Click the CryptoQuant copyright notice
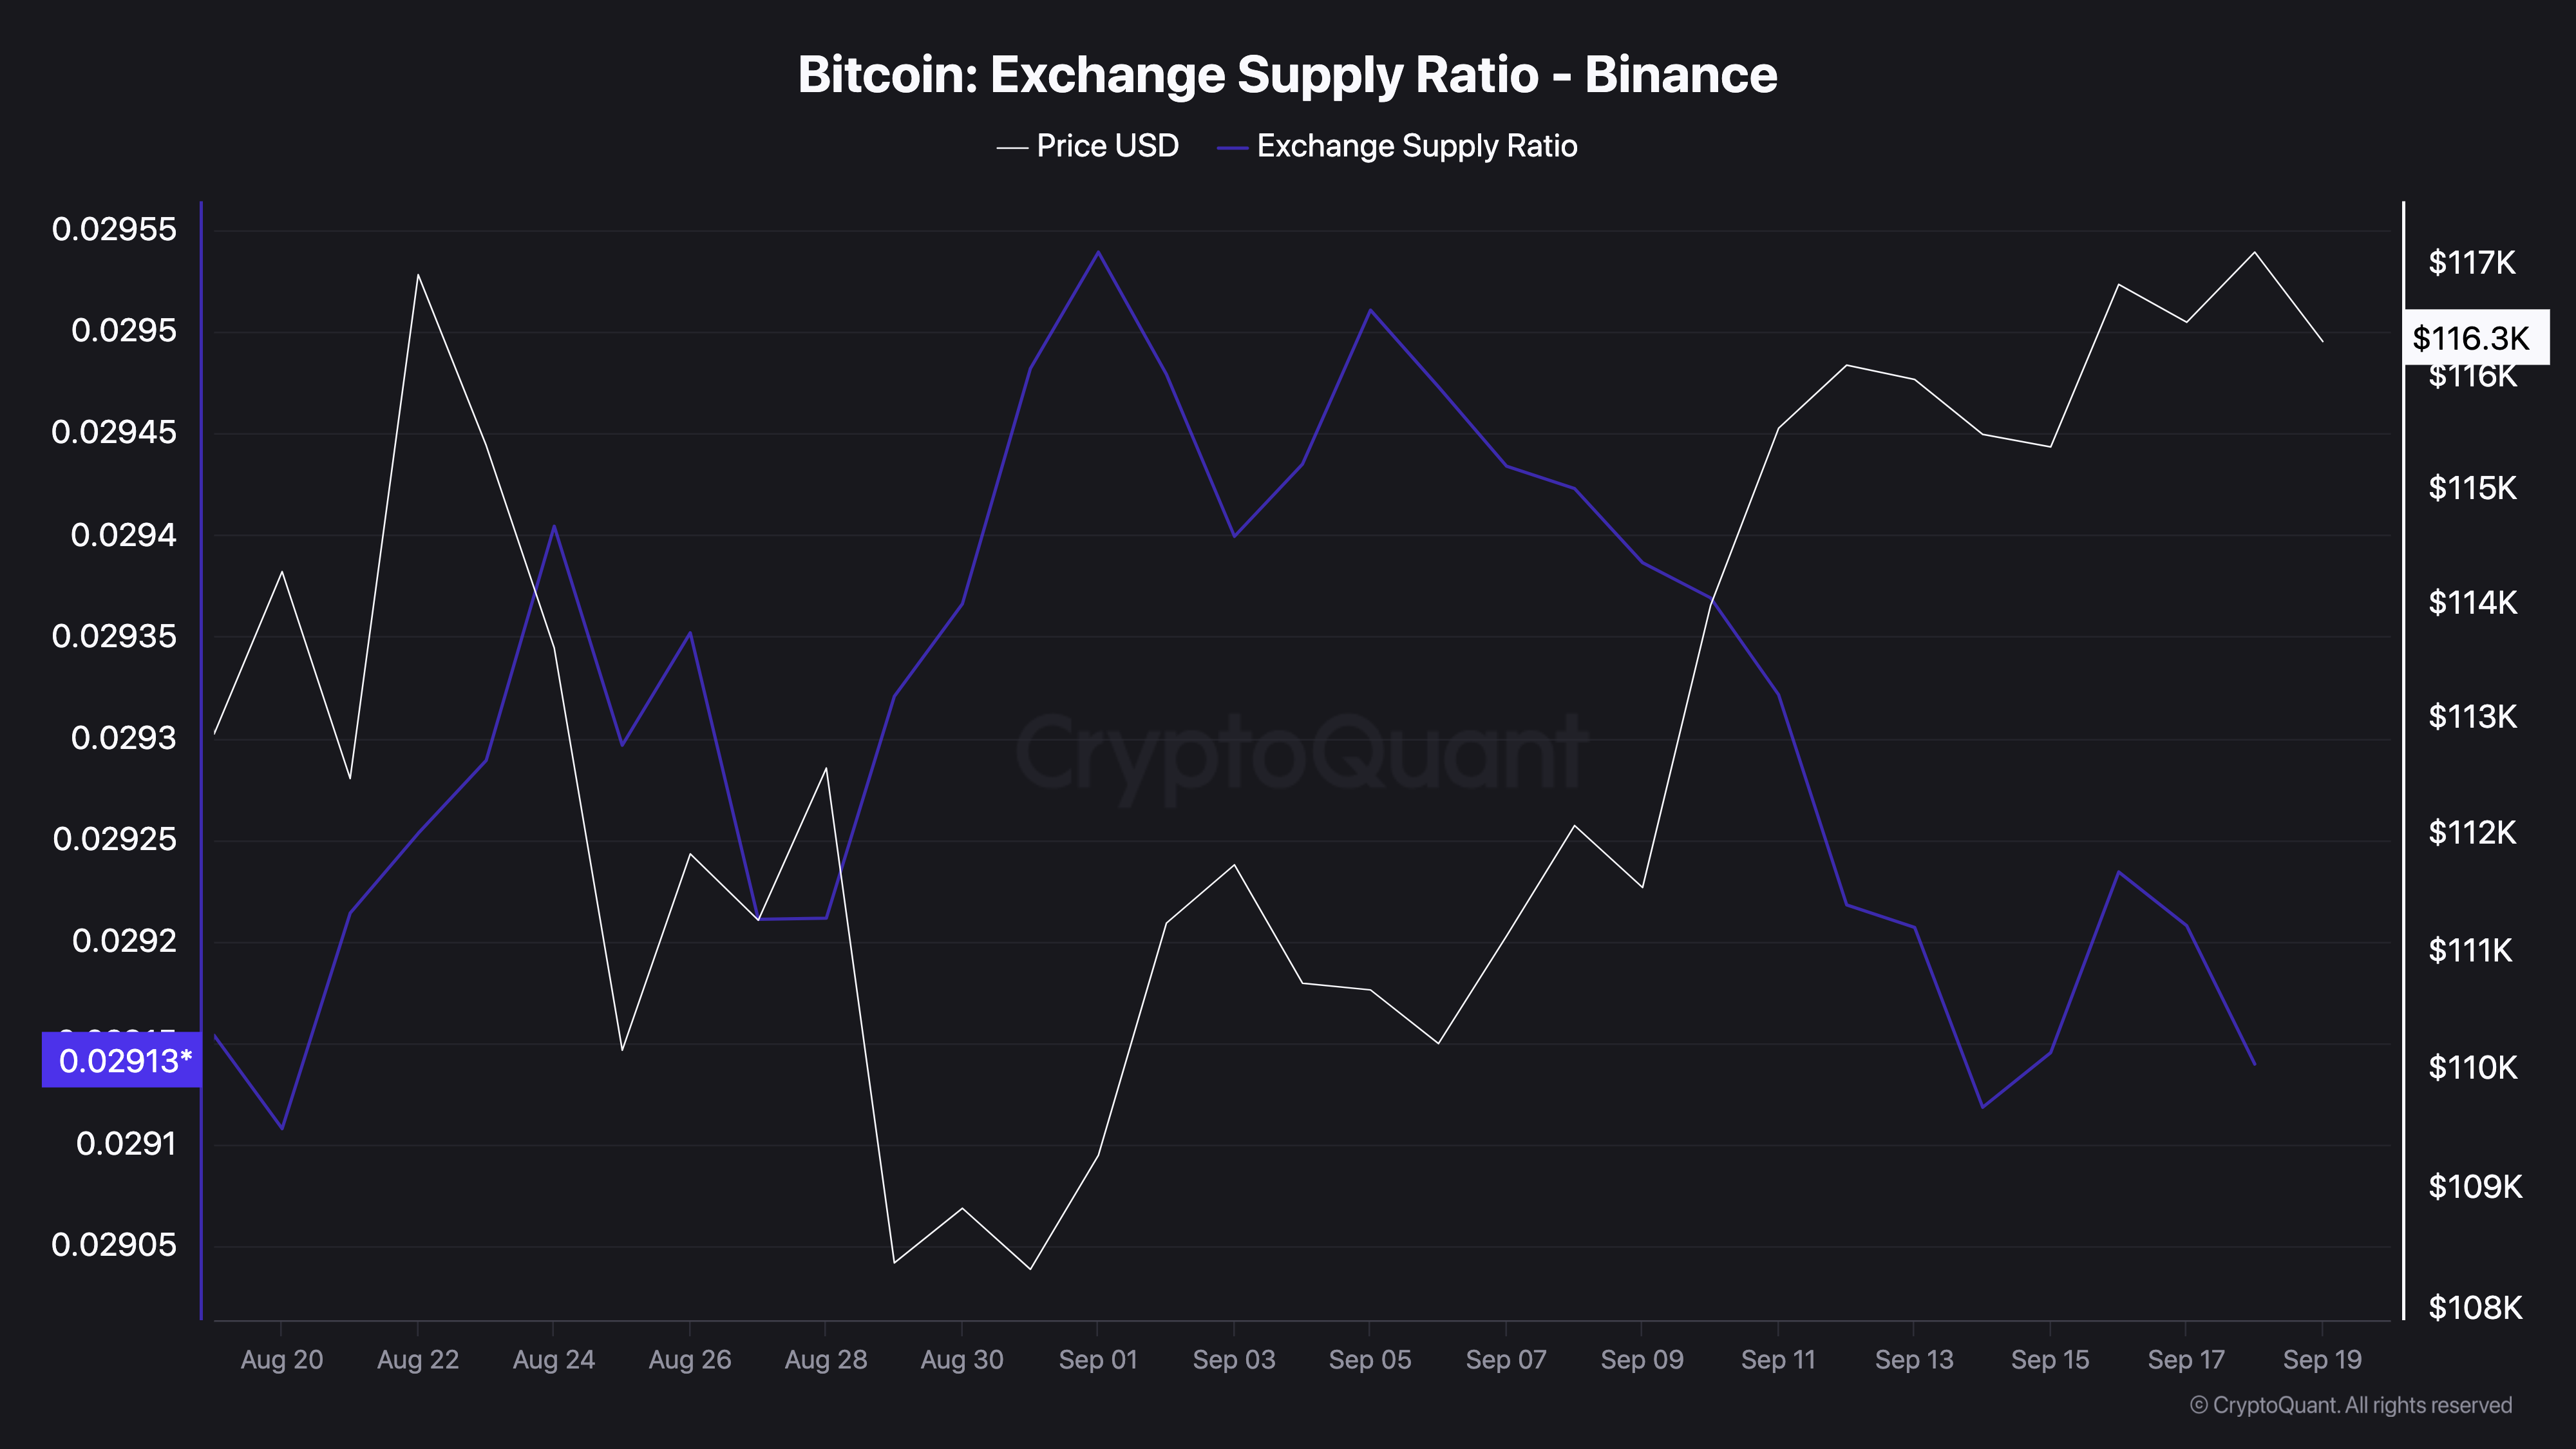This screenshot has width=2576, height=1449. pyautogui.click(x=2350, y=1405)
